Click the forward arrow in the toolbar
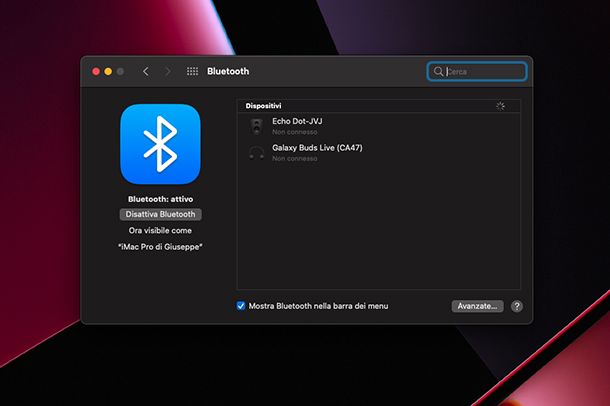 [168, 72]
